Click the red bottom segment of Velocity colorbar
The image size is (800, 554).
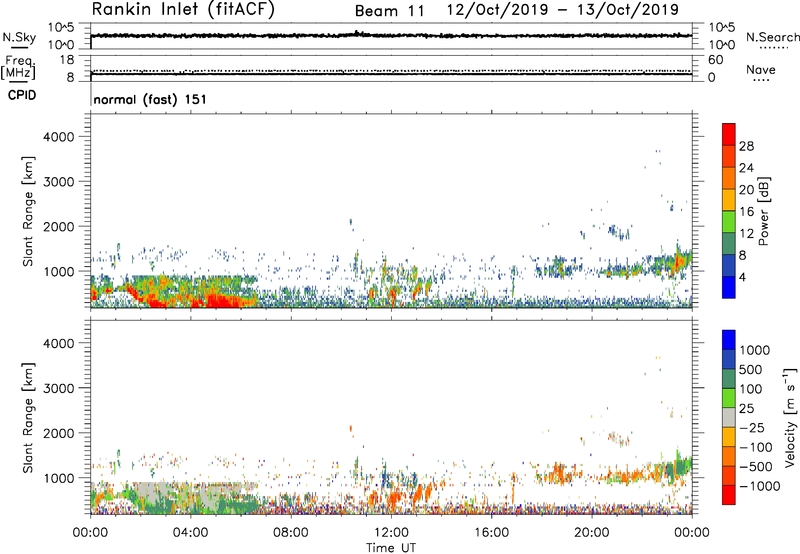click(729, 495)
